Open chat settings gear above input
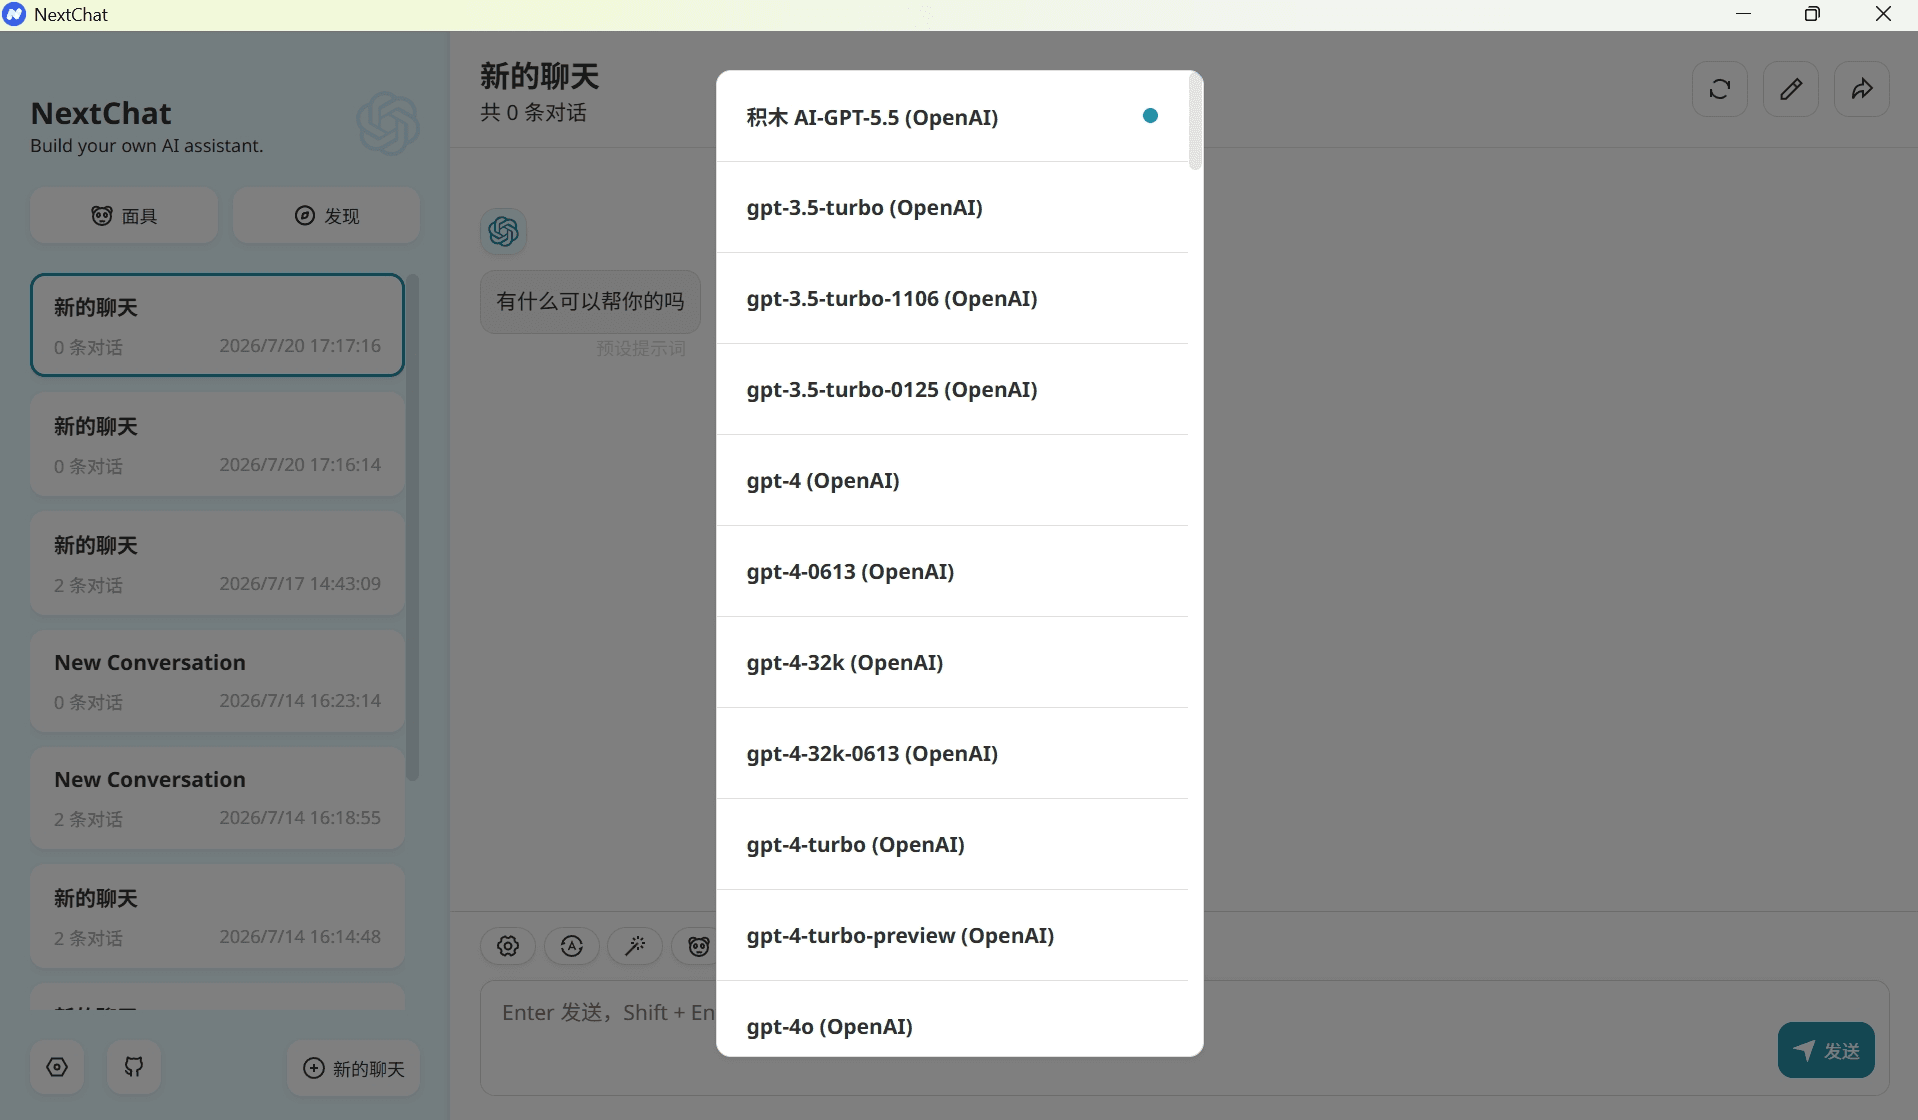 point(508,946)
